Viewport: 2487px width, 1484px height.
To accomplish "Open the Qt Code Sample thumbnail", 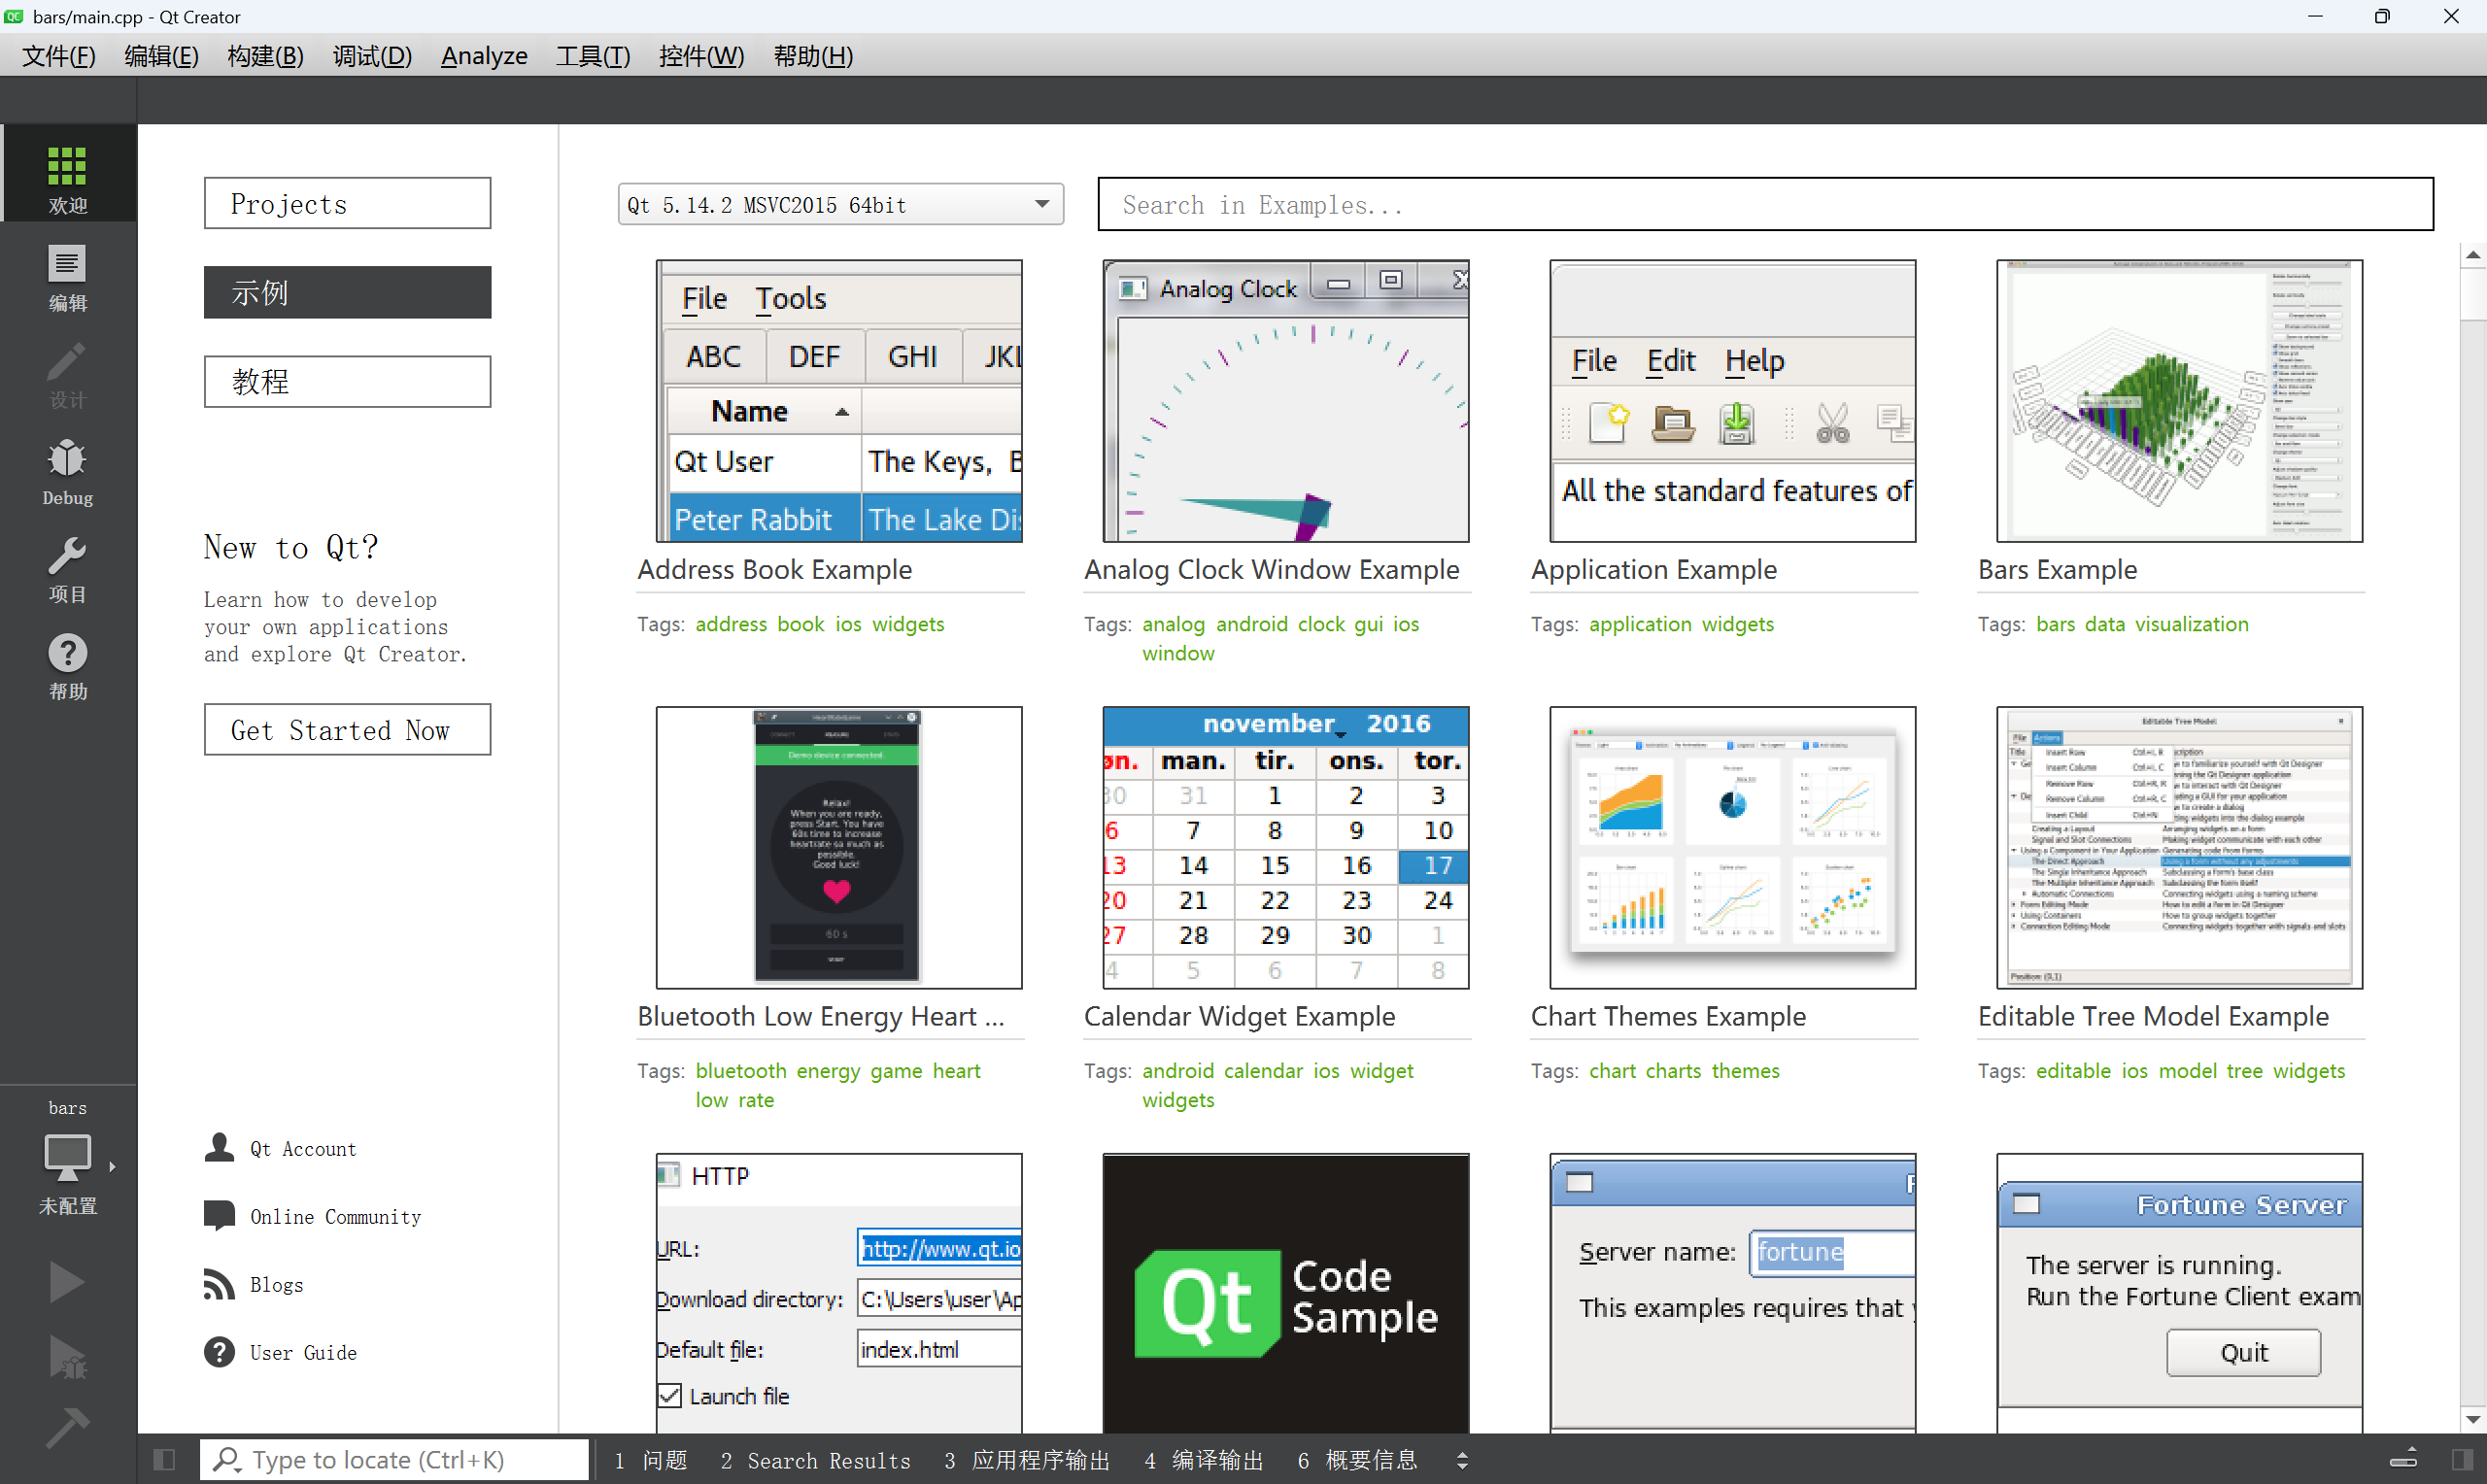I will [x=1285, y=1293].
